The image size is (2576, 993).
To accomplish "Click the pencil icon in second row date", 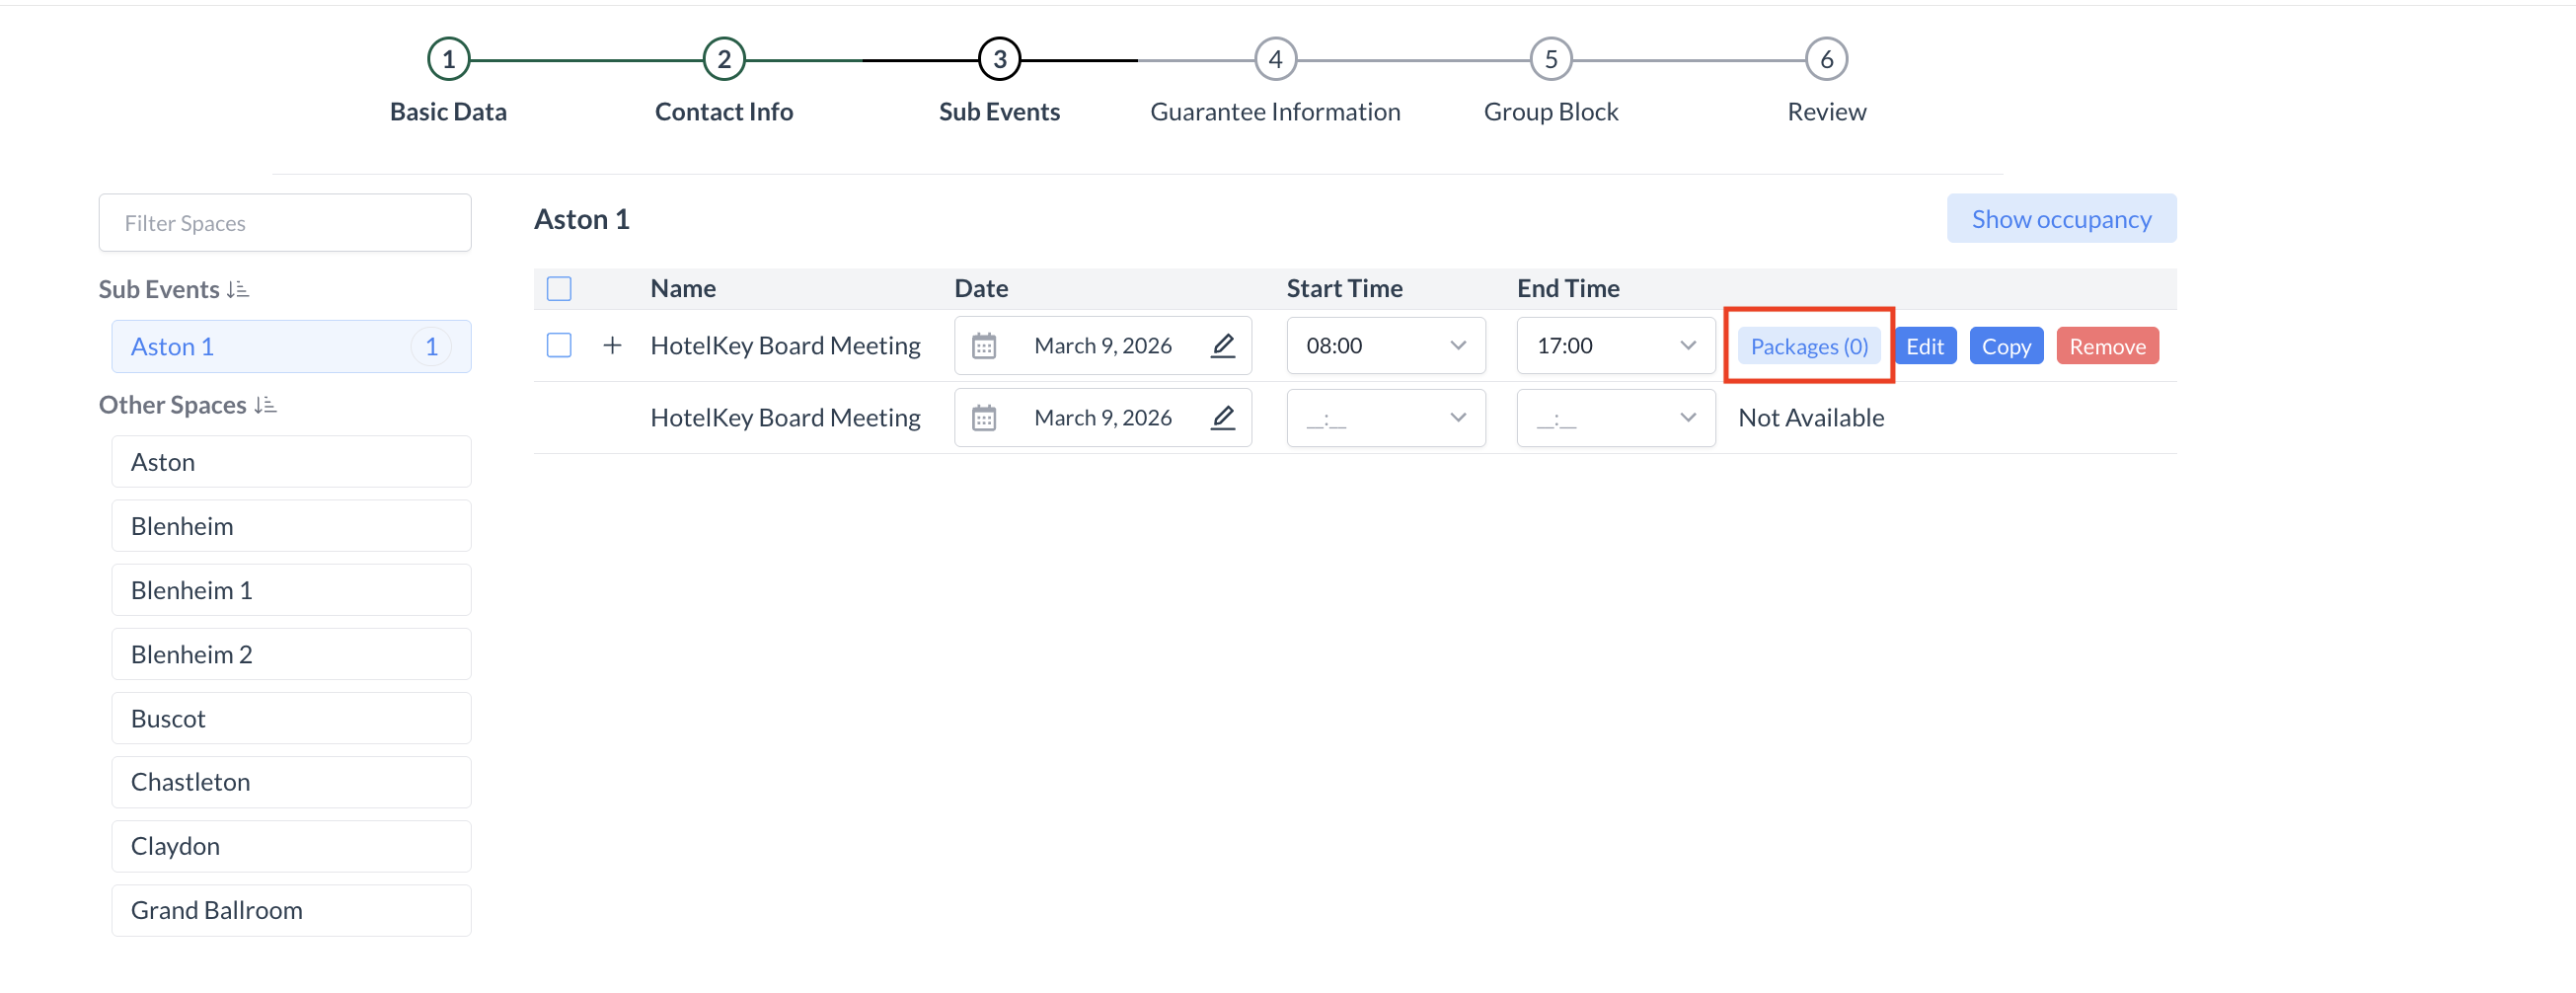I will coord(1222,418).
